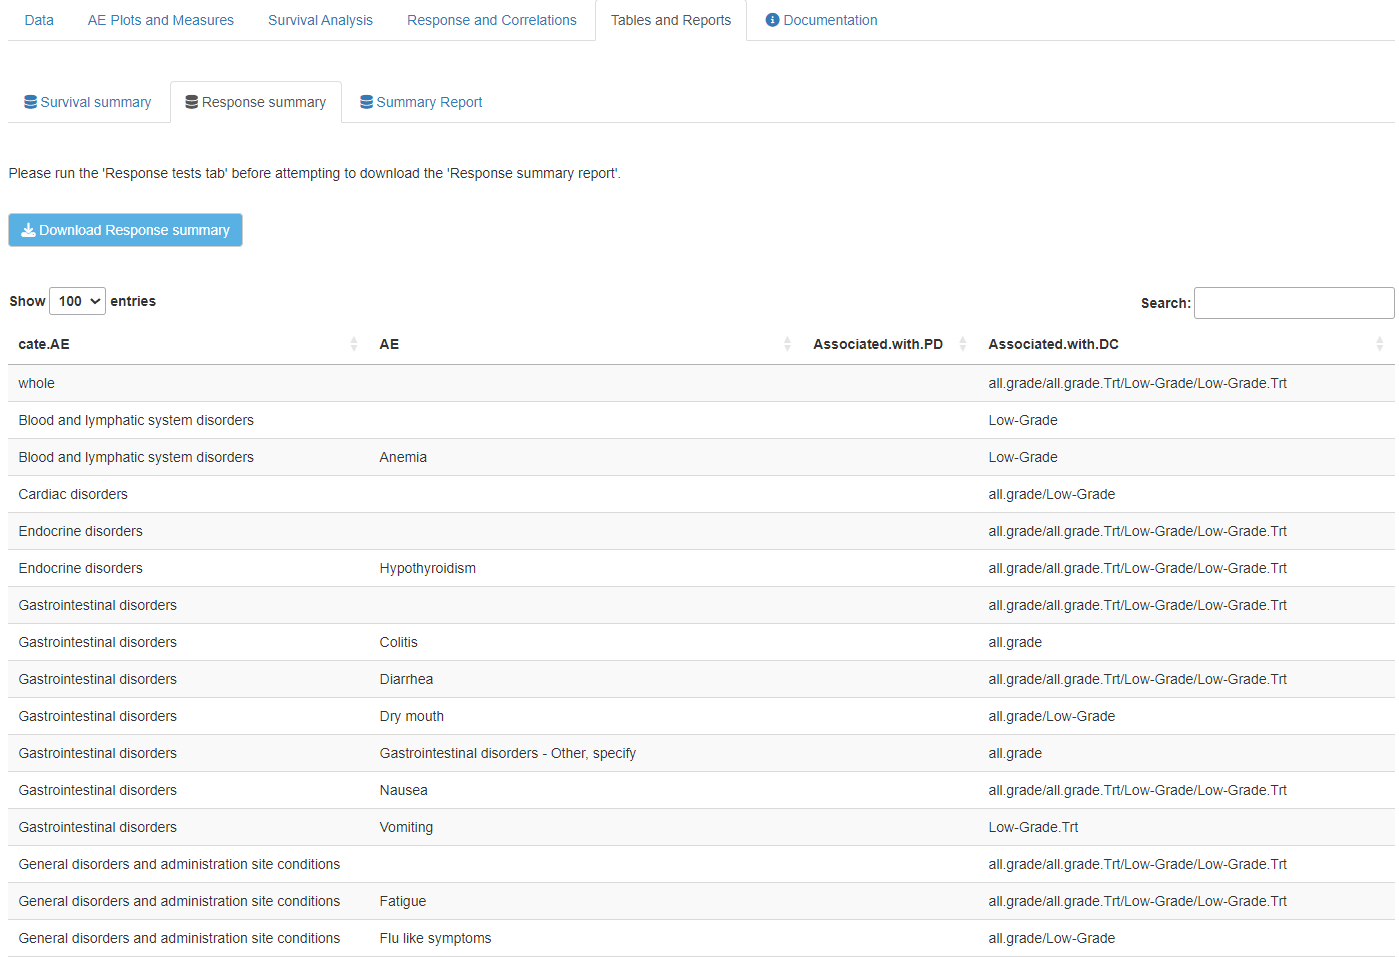Download the Response summary
Screen dimensions: 1399x957
(x=126, y=230)
